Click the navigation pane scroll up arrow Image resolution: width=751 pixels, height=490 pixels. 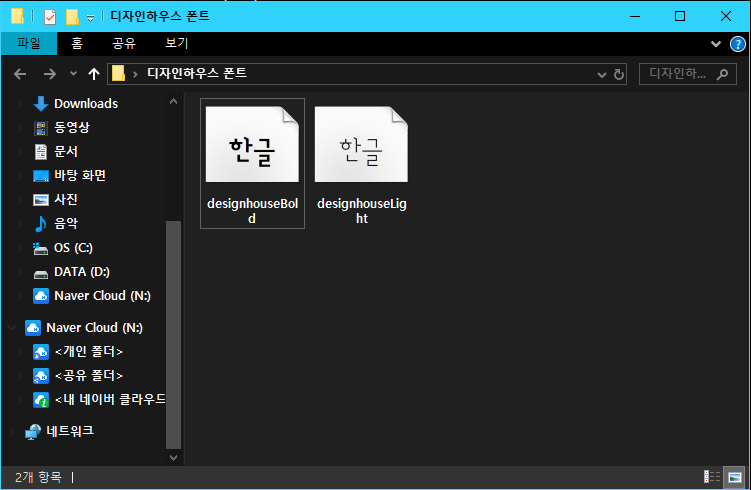(173, 102)
